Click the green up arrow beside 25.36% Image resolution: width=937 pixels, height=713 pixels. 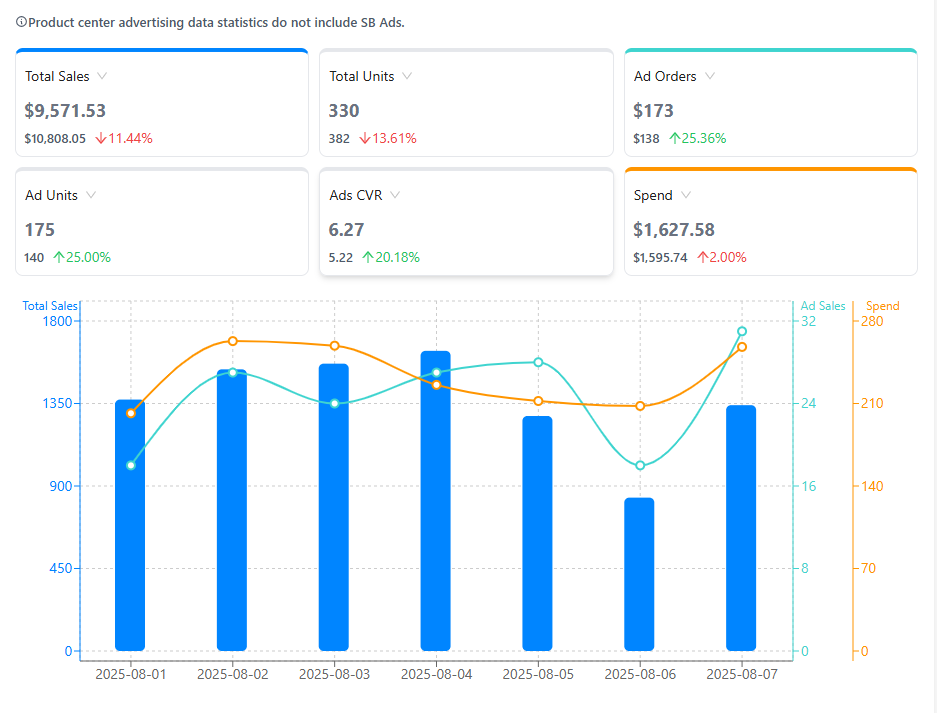[674, 138]
